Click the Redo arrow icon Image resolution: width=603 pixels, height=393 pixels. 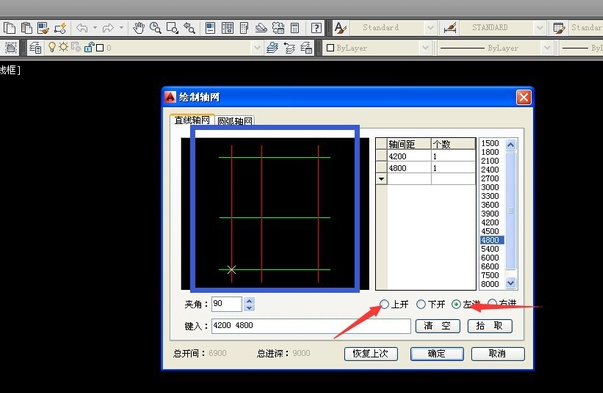108,28
